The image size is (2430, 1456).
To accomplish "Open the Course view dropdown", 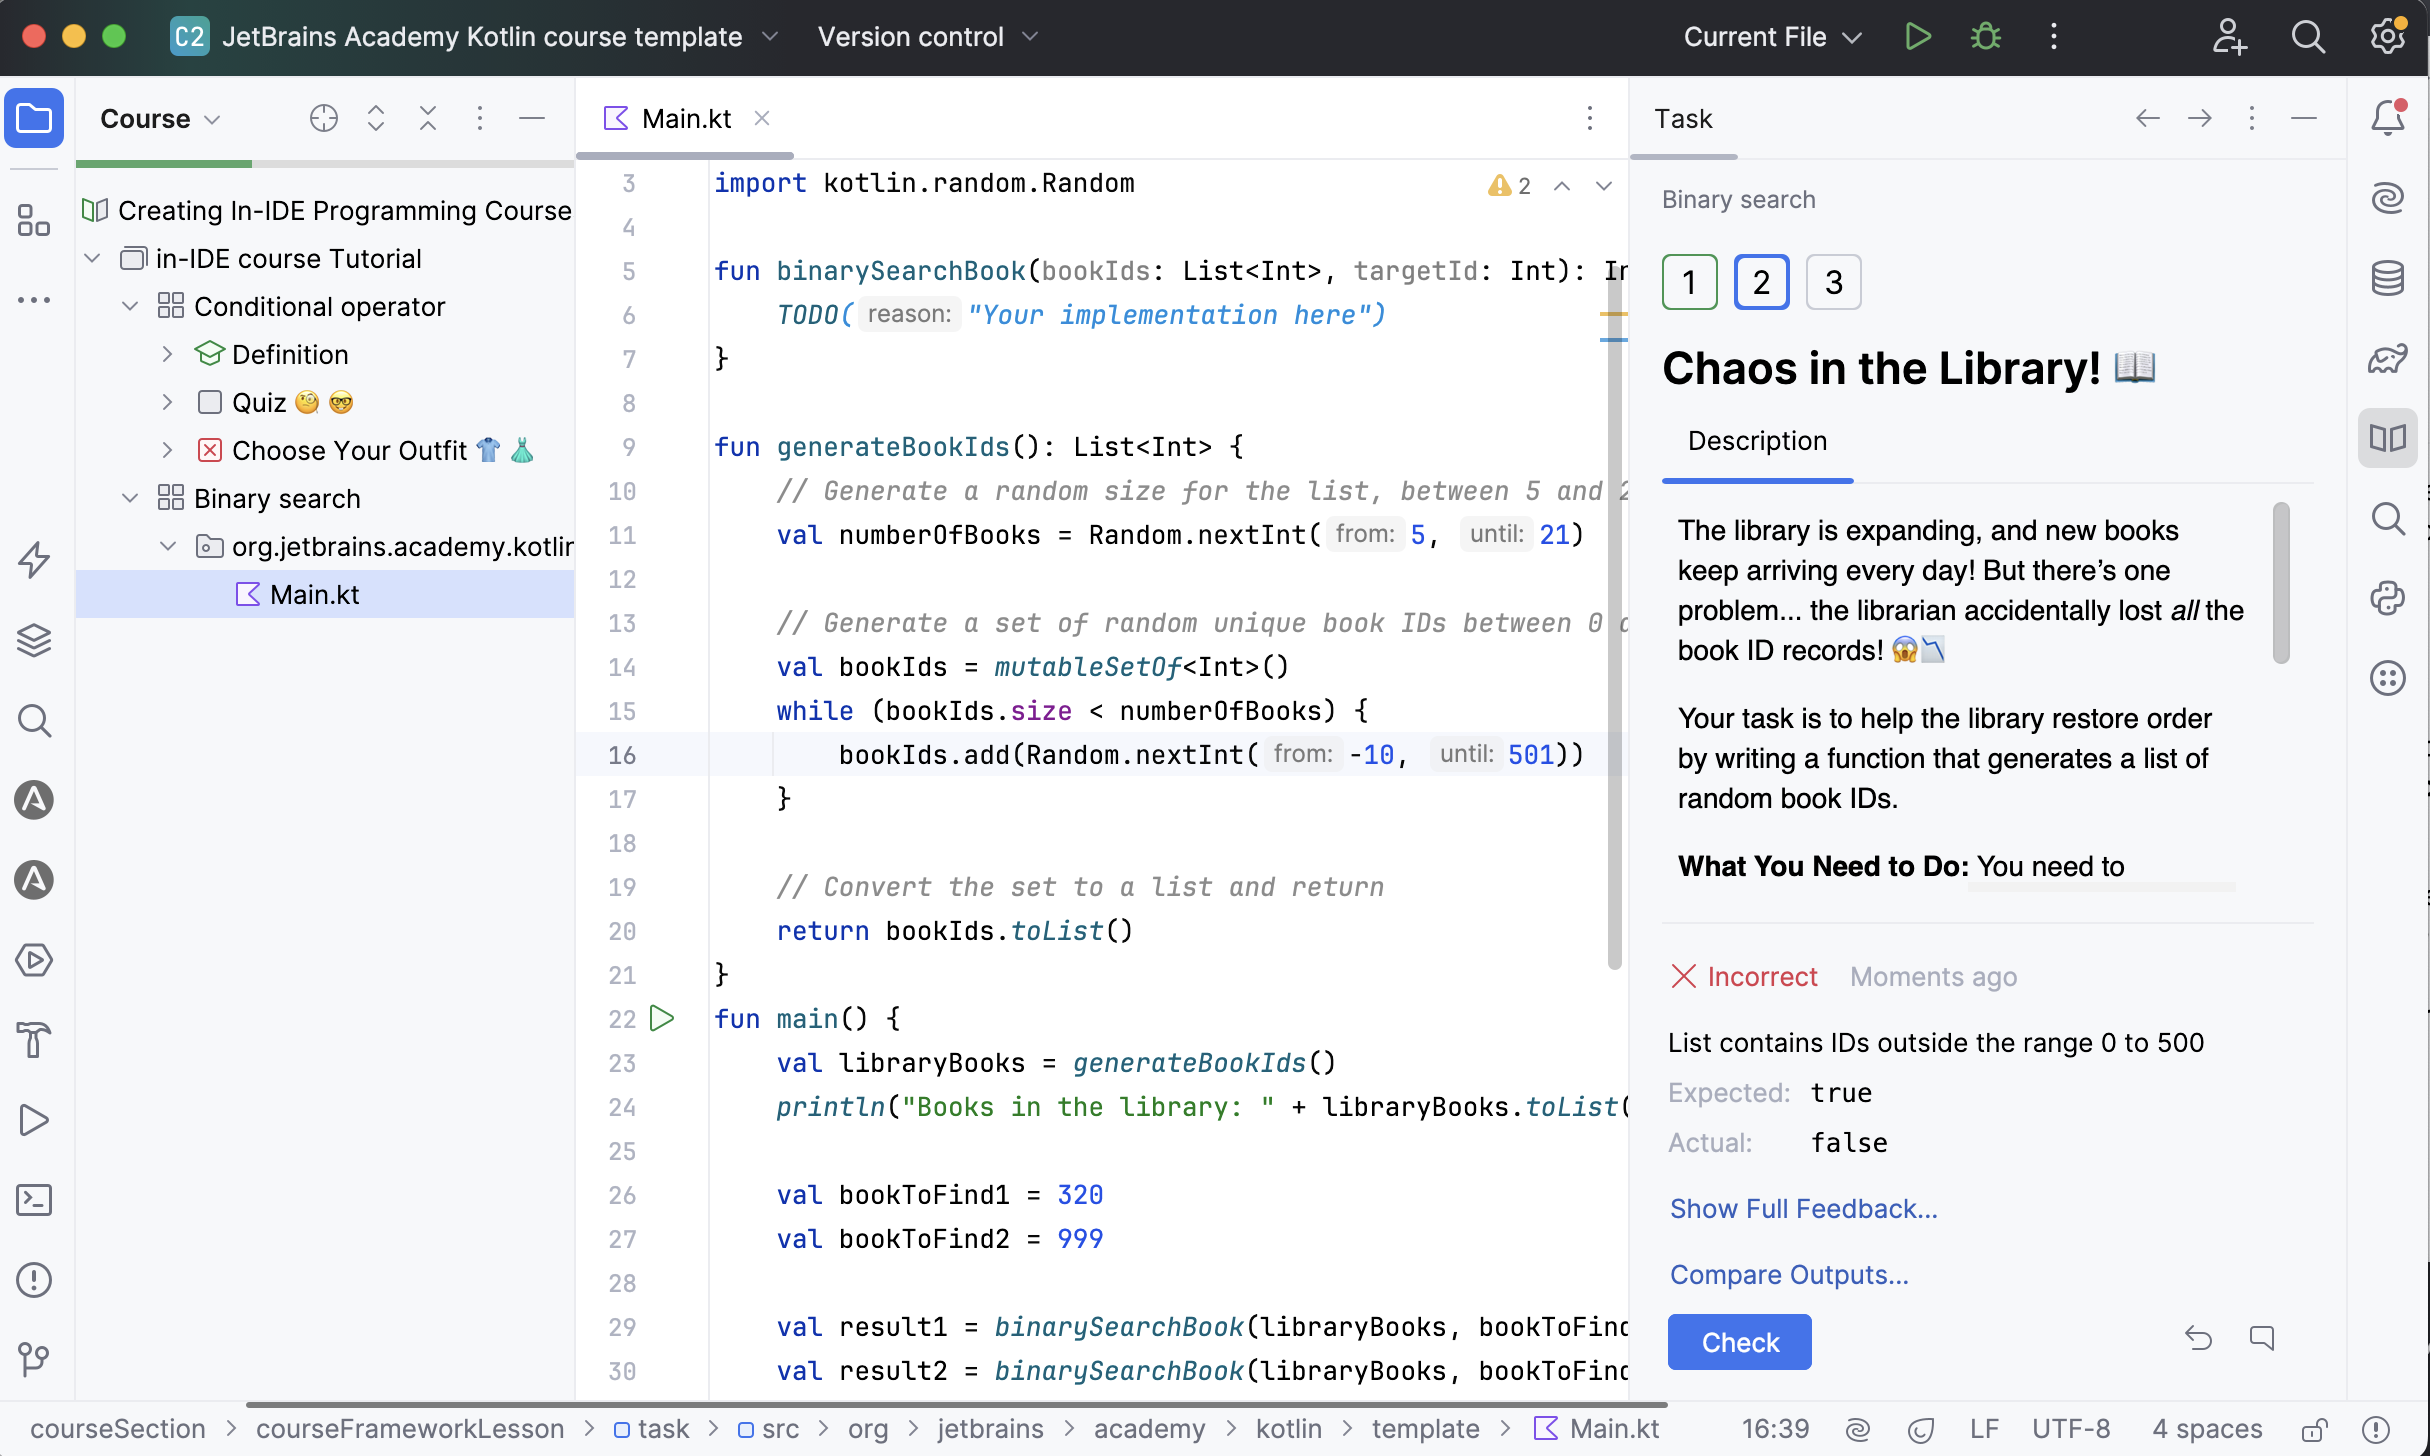I will coord(160,119).
